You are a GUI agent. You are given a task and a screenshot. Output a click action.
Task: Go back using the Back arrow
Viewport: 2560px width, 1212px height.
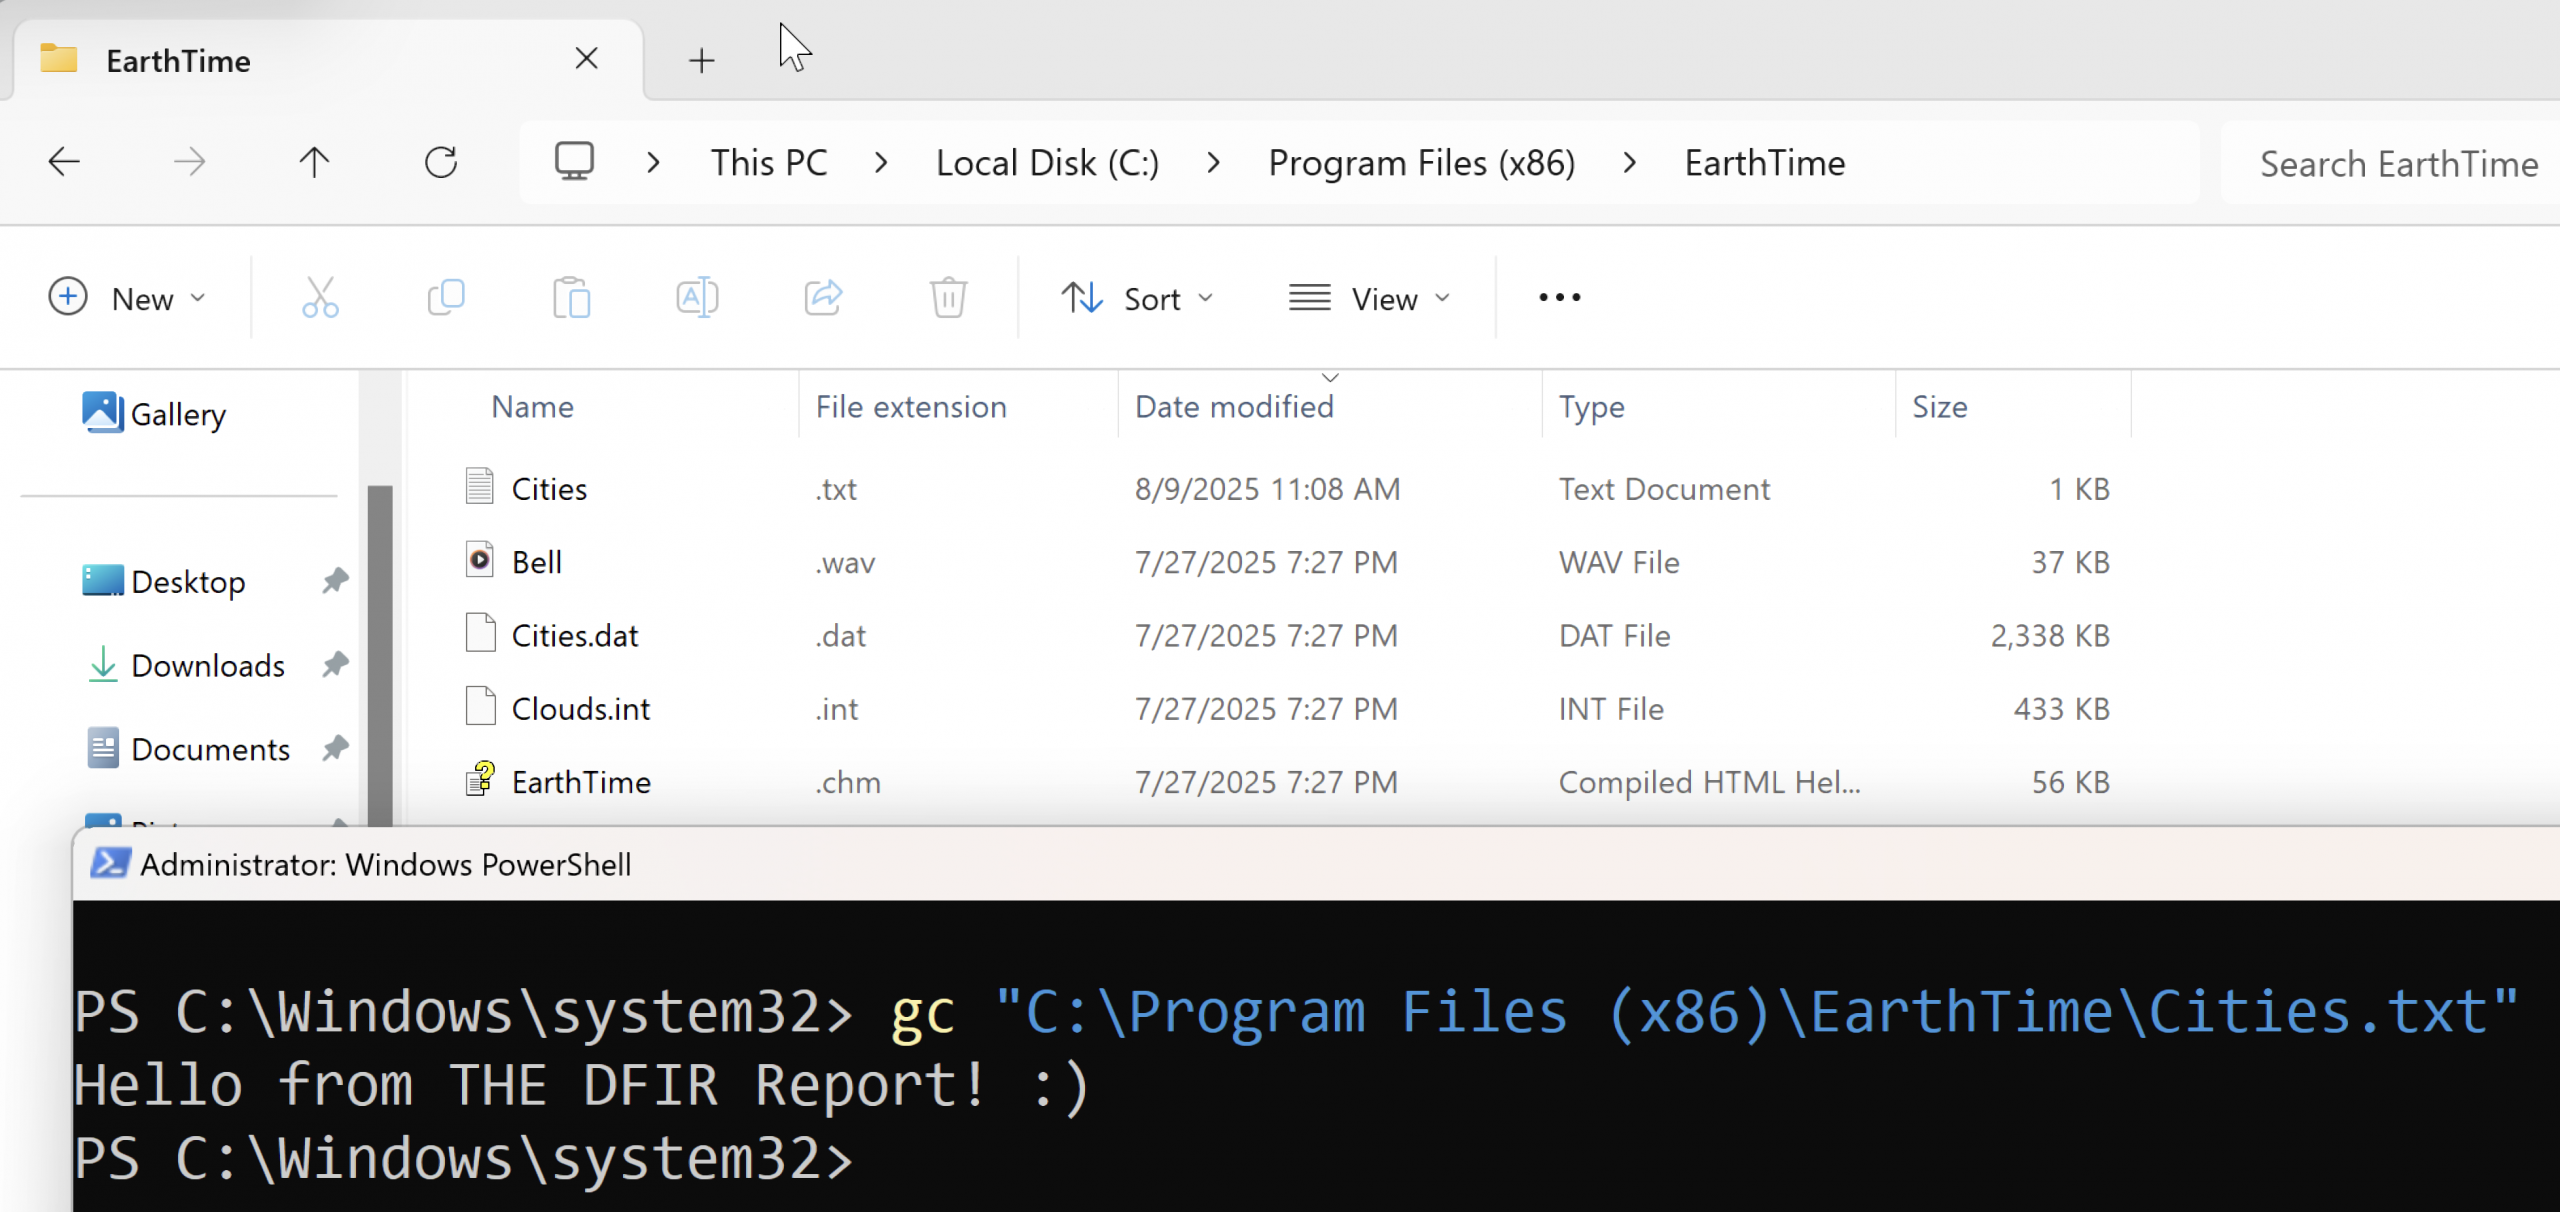(x=64, y=162)
